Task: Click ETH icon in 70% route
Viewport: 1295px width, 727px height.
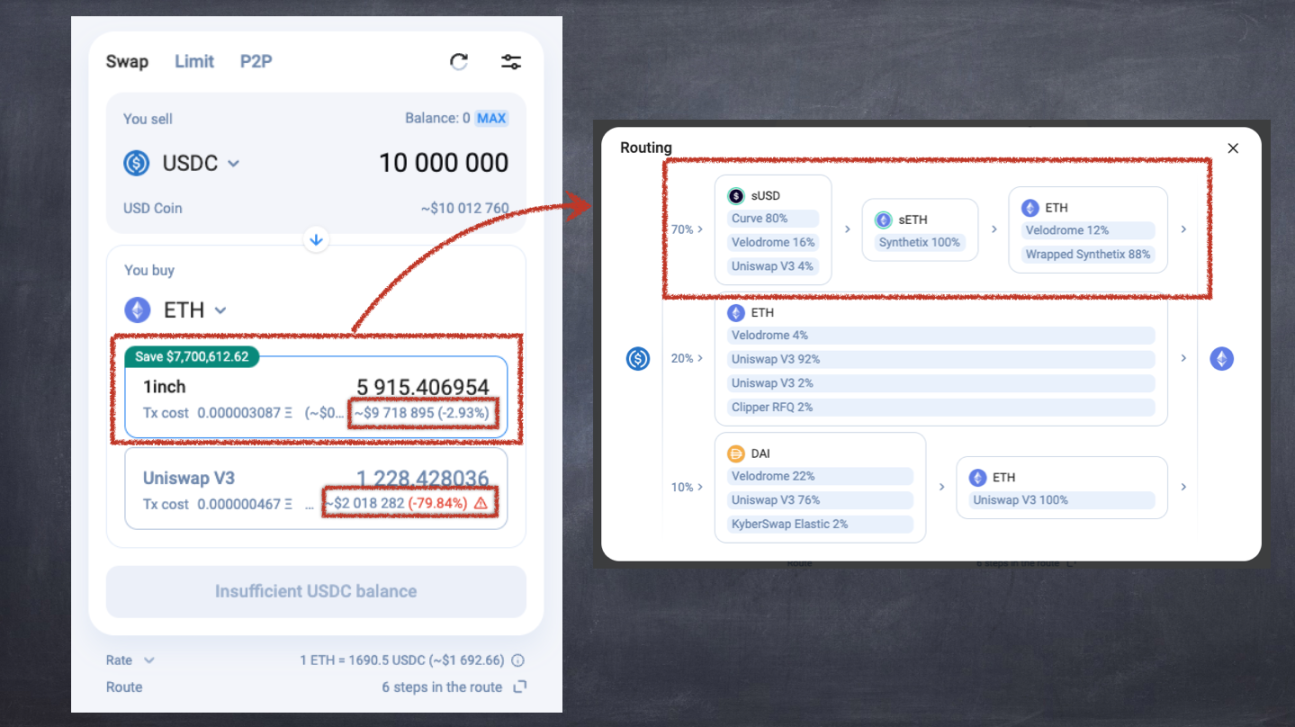Action: tap(1030, 208)
